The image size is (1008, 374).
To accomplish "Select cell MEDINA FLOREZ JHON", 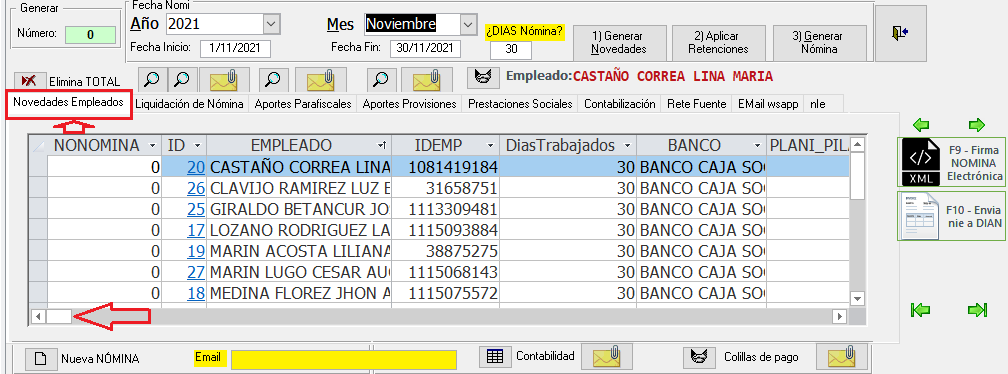I will (299, 293).
